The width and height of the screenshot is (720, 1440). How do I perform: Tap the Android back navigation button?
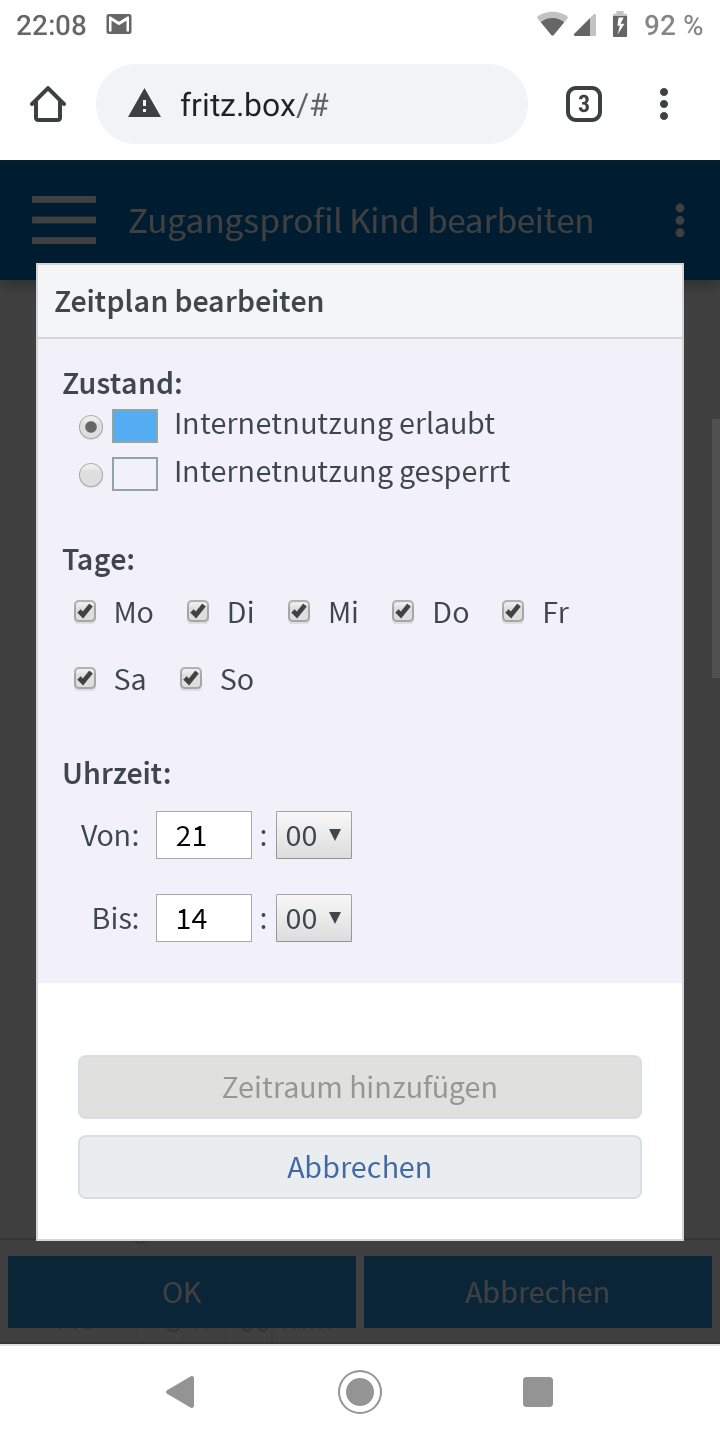[x=181, y=1392]
